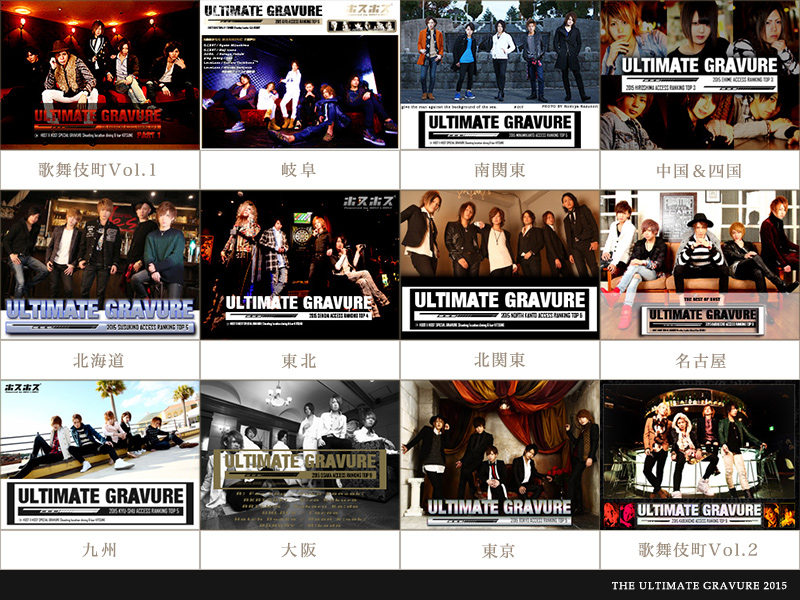Open the 東北 gravure thumbnail image

(299, 265)
